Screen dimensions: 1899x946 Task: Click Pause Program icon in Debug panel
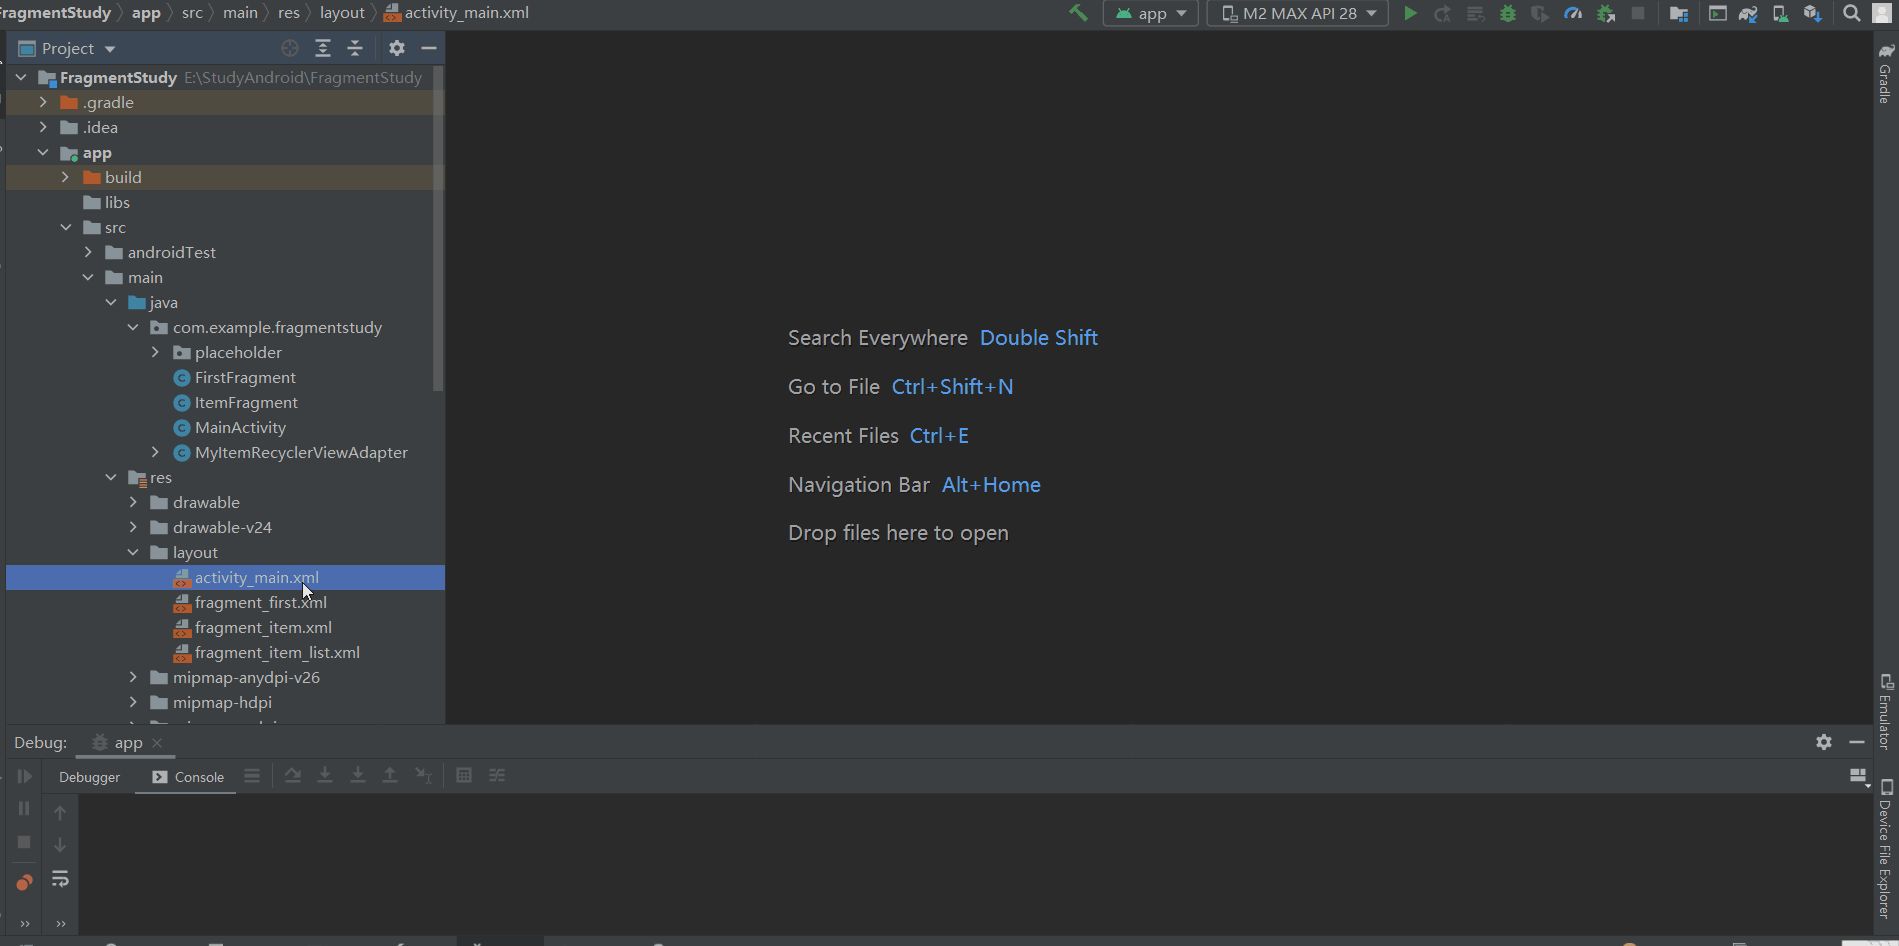[24, 808]
